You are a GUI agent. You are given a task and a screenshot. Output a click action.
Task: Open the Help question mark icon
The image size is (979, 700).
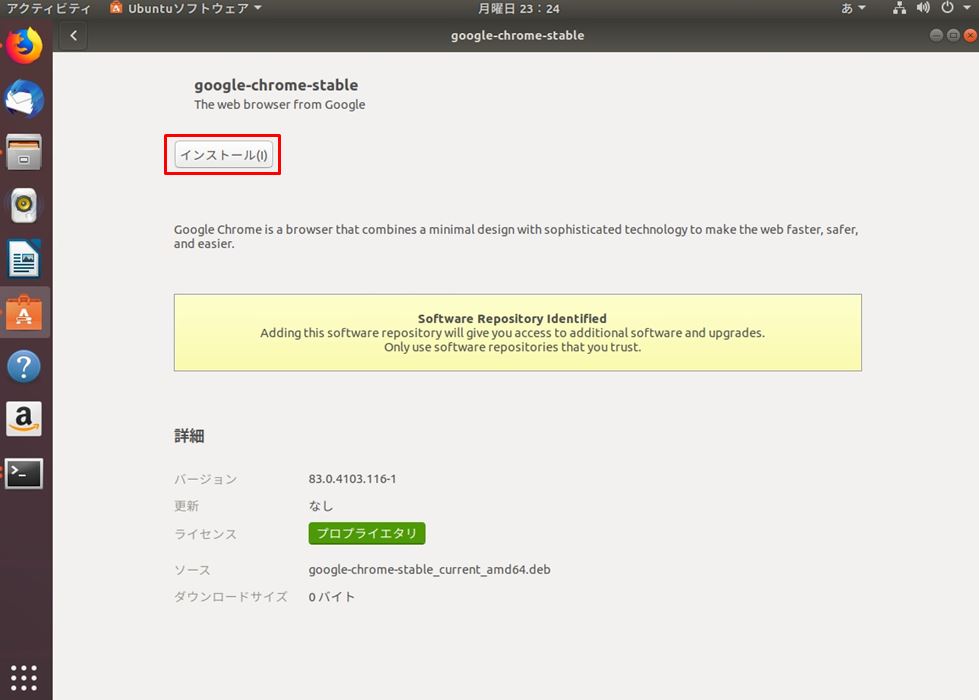point(24,366)
